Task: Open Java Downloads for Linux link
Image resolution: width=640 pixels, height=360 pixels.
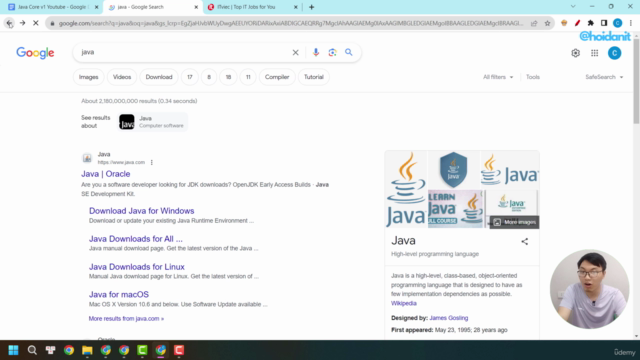Action: point(137,267)
